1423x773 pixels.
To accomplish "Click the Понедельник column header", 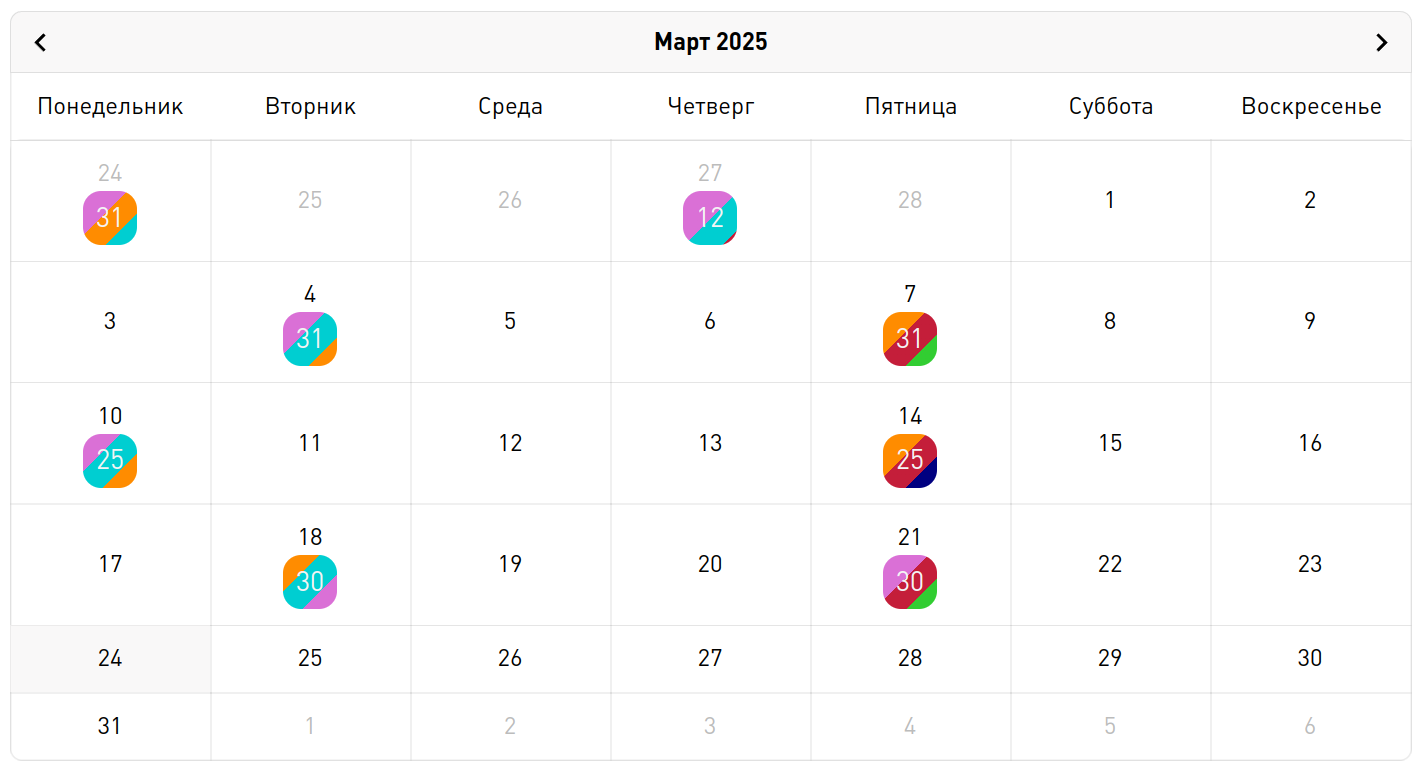I will coord(110,106).
